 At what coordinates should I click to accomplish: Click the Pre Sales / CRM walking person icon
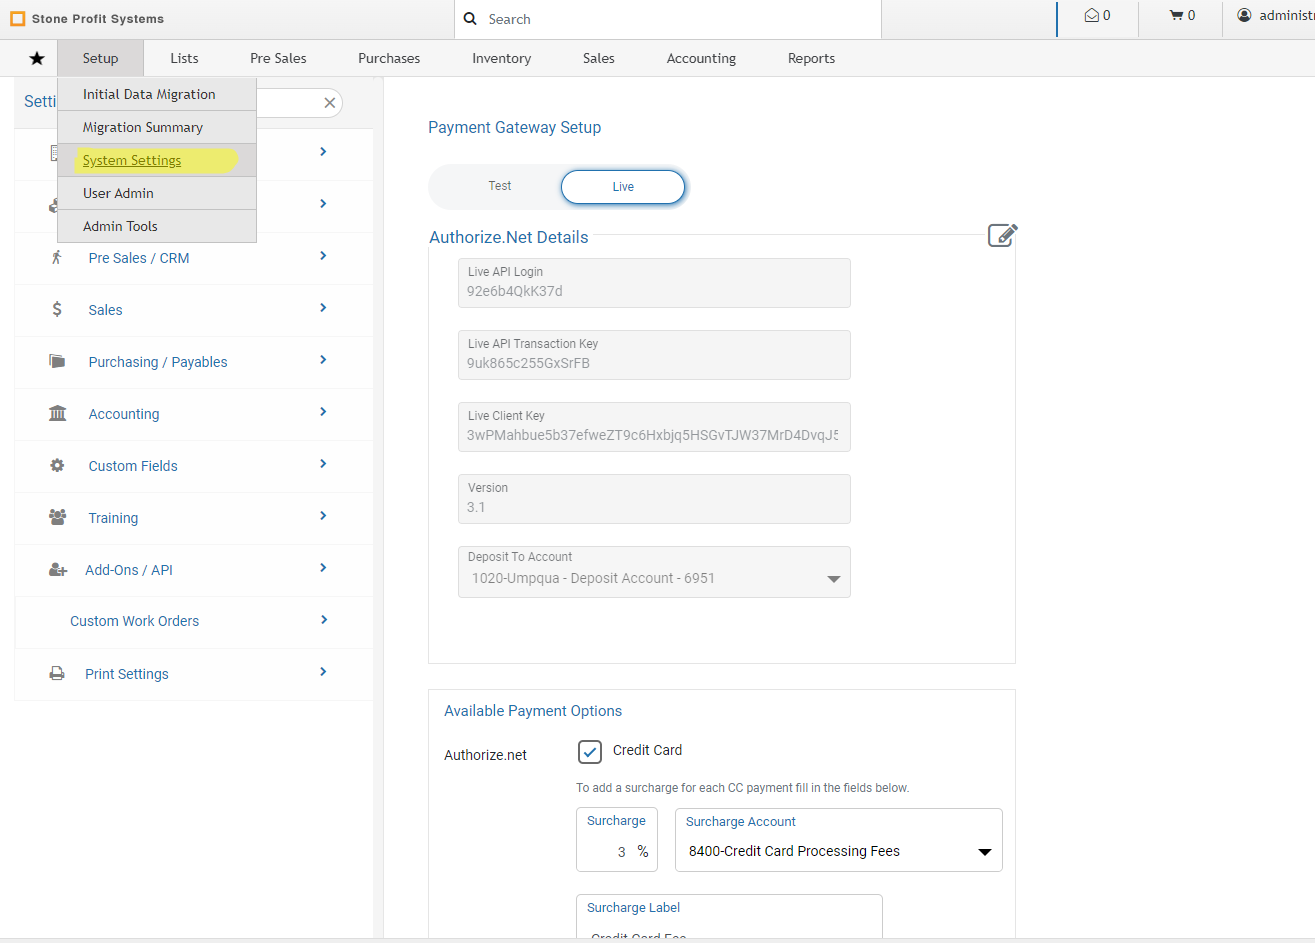point(57,257)
